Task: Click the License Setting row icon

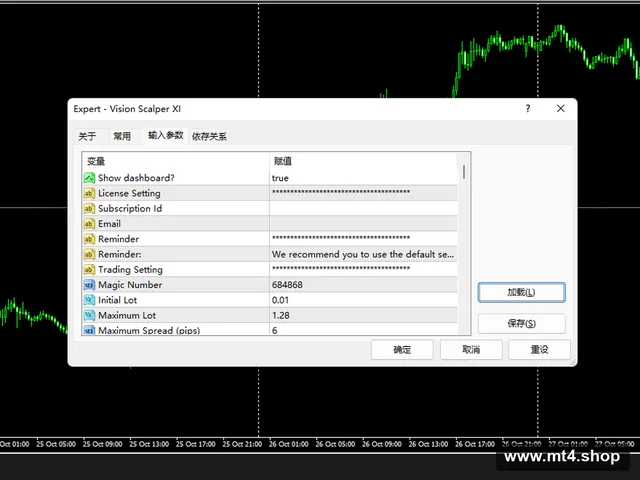Action: click(x=89, y=193)
